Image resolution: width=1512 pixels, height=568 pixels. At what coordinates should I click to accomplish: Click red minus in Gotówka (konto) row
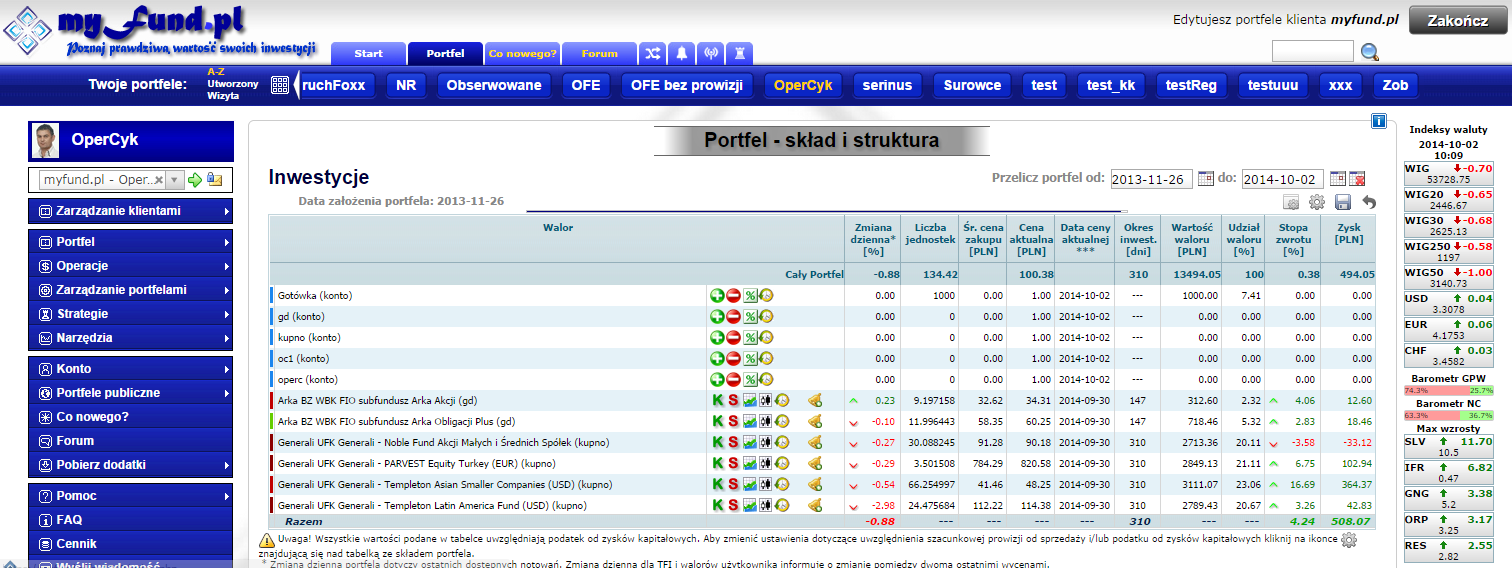(x=733, y=296)
